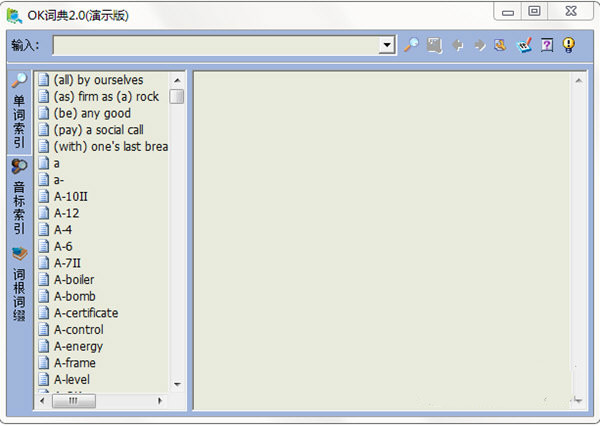The width and height of the screenshot is (600, 426).
Task: Select entry "(pay) a social call"
Action: point(98,130)
